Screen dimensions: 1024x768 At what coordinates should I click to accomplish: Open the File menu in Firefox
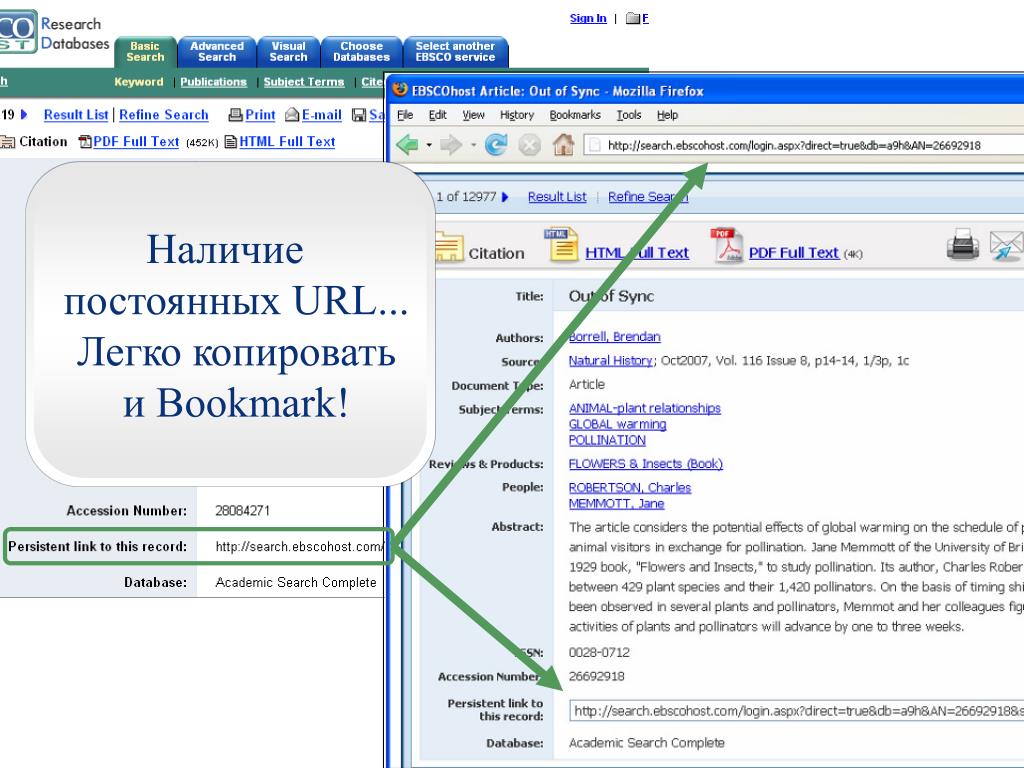[x=405, y=115]
